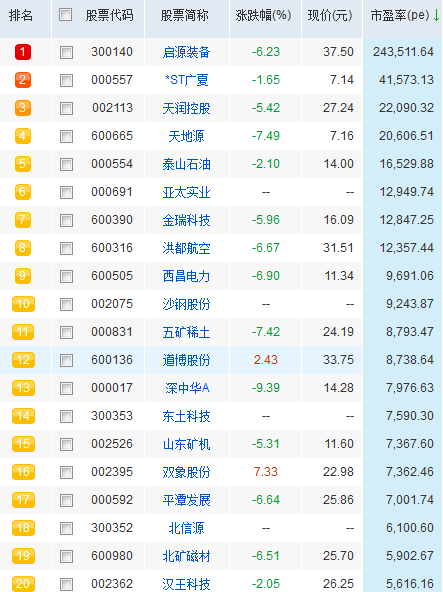The image size is (443, 592).
Task: Open stock link 道博股份
Action: point(186,360)
